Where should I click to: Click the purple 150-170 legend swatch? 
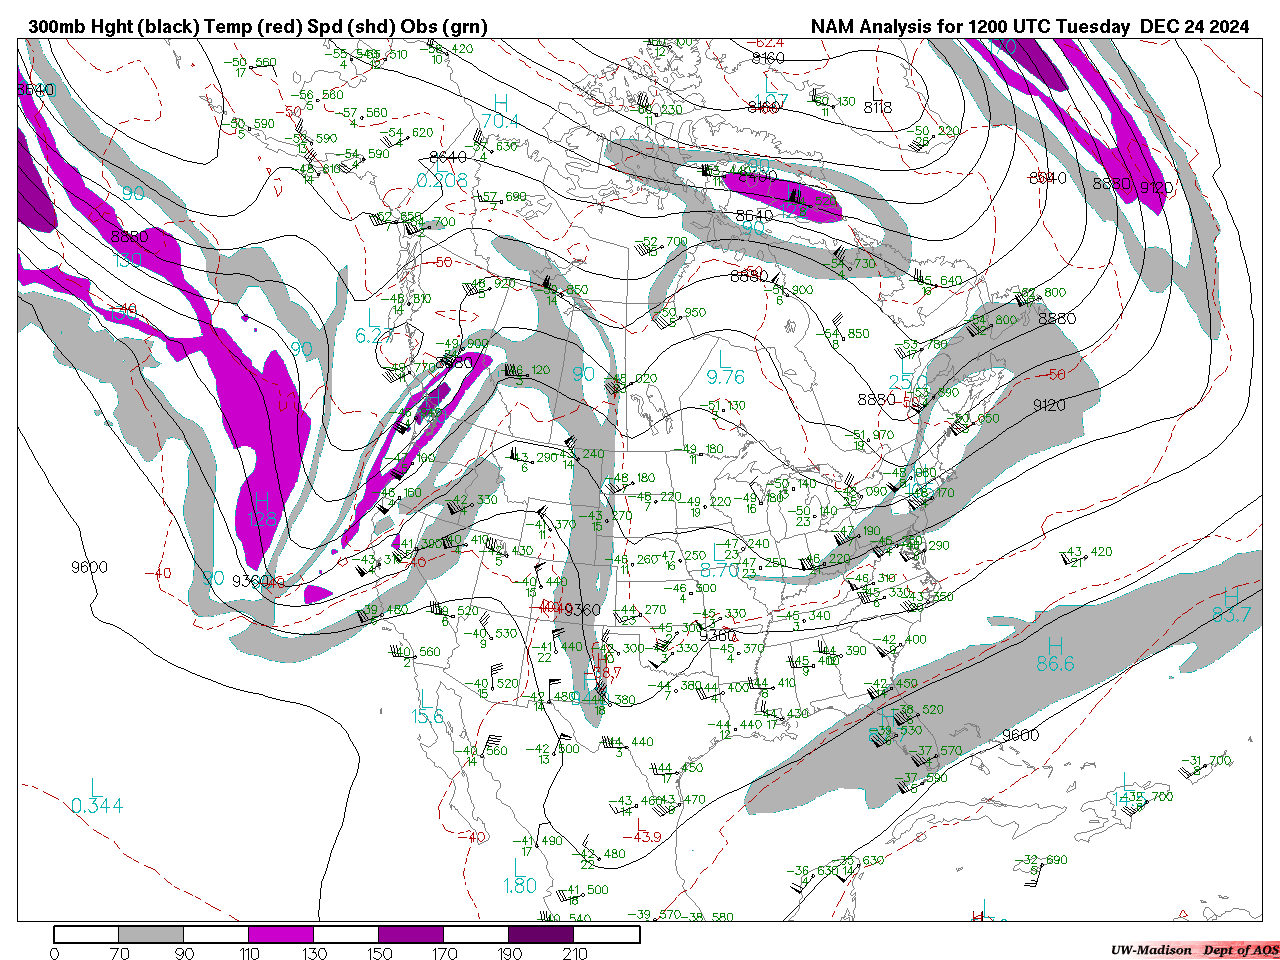(x=411, y=935)
